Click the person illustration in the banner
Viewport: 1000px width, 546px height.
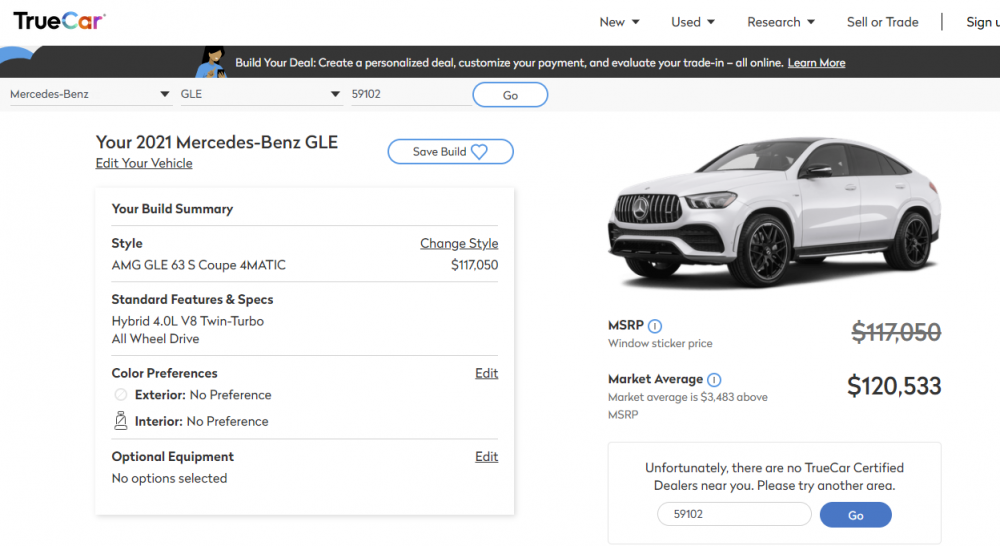[213, 62]
